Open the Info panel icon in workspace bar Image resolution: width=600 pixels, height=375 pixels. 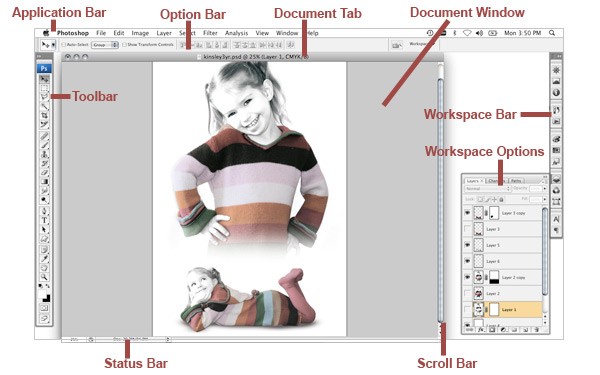(x=556, y=93)
